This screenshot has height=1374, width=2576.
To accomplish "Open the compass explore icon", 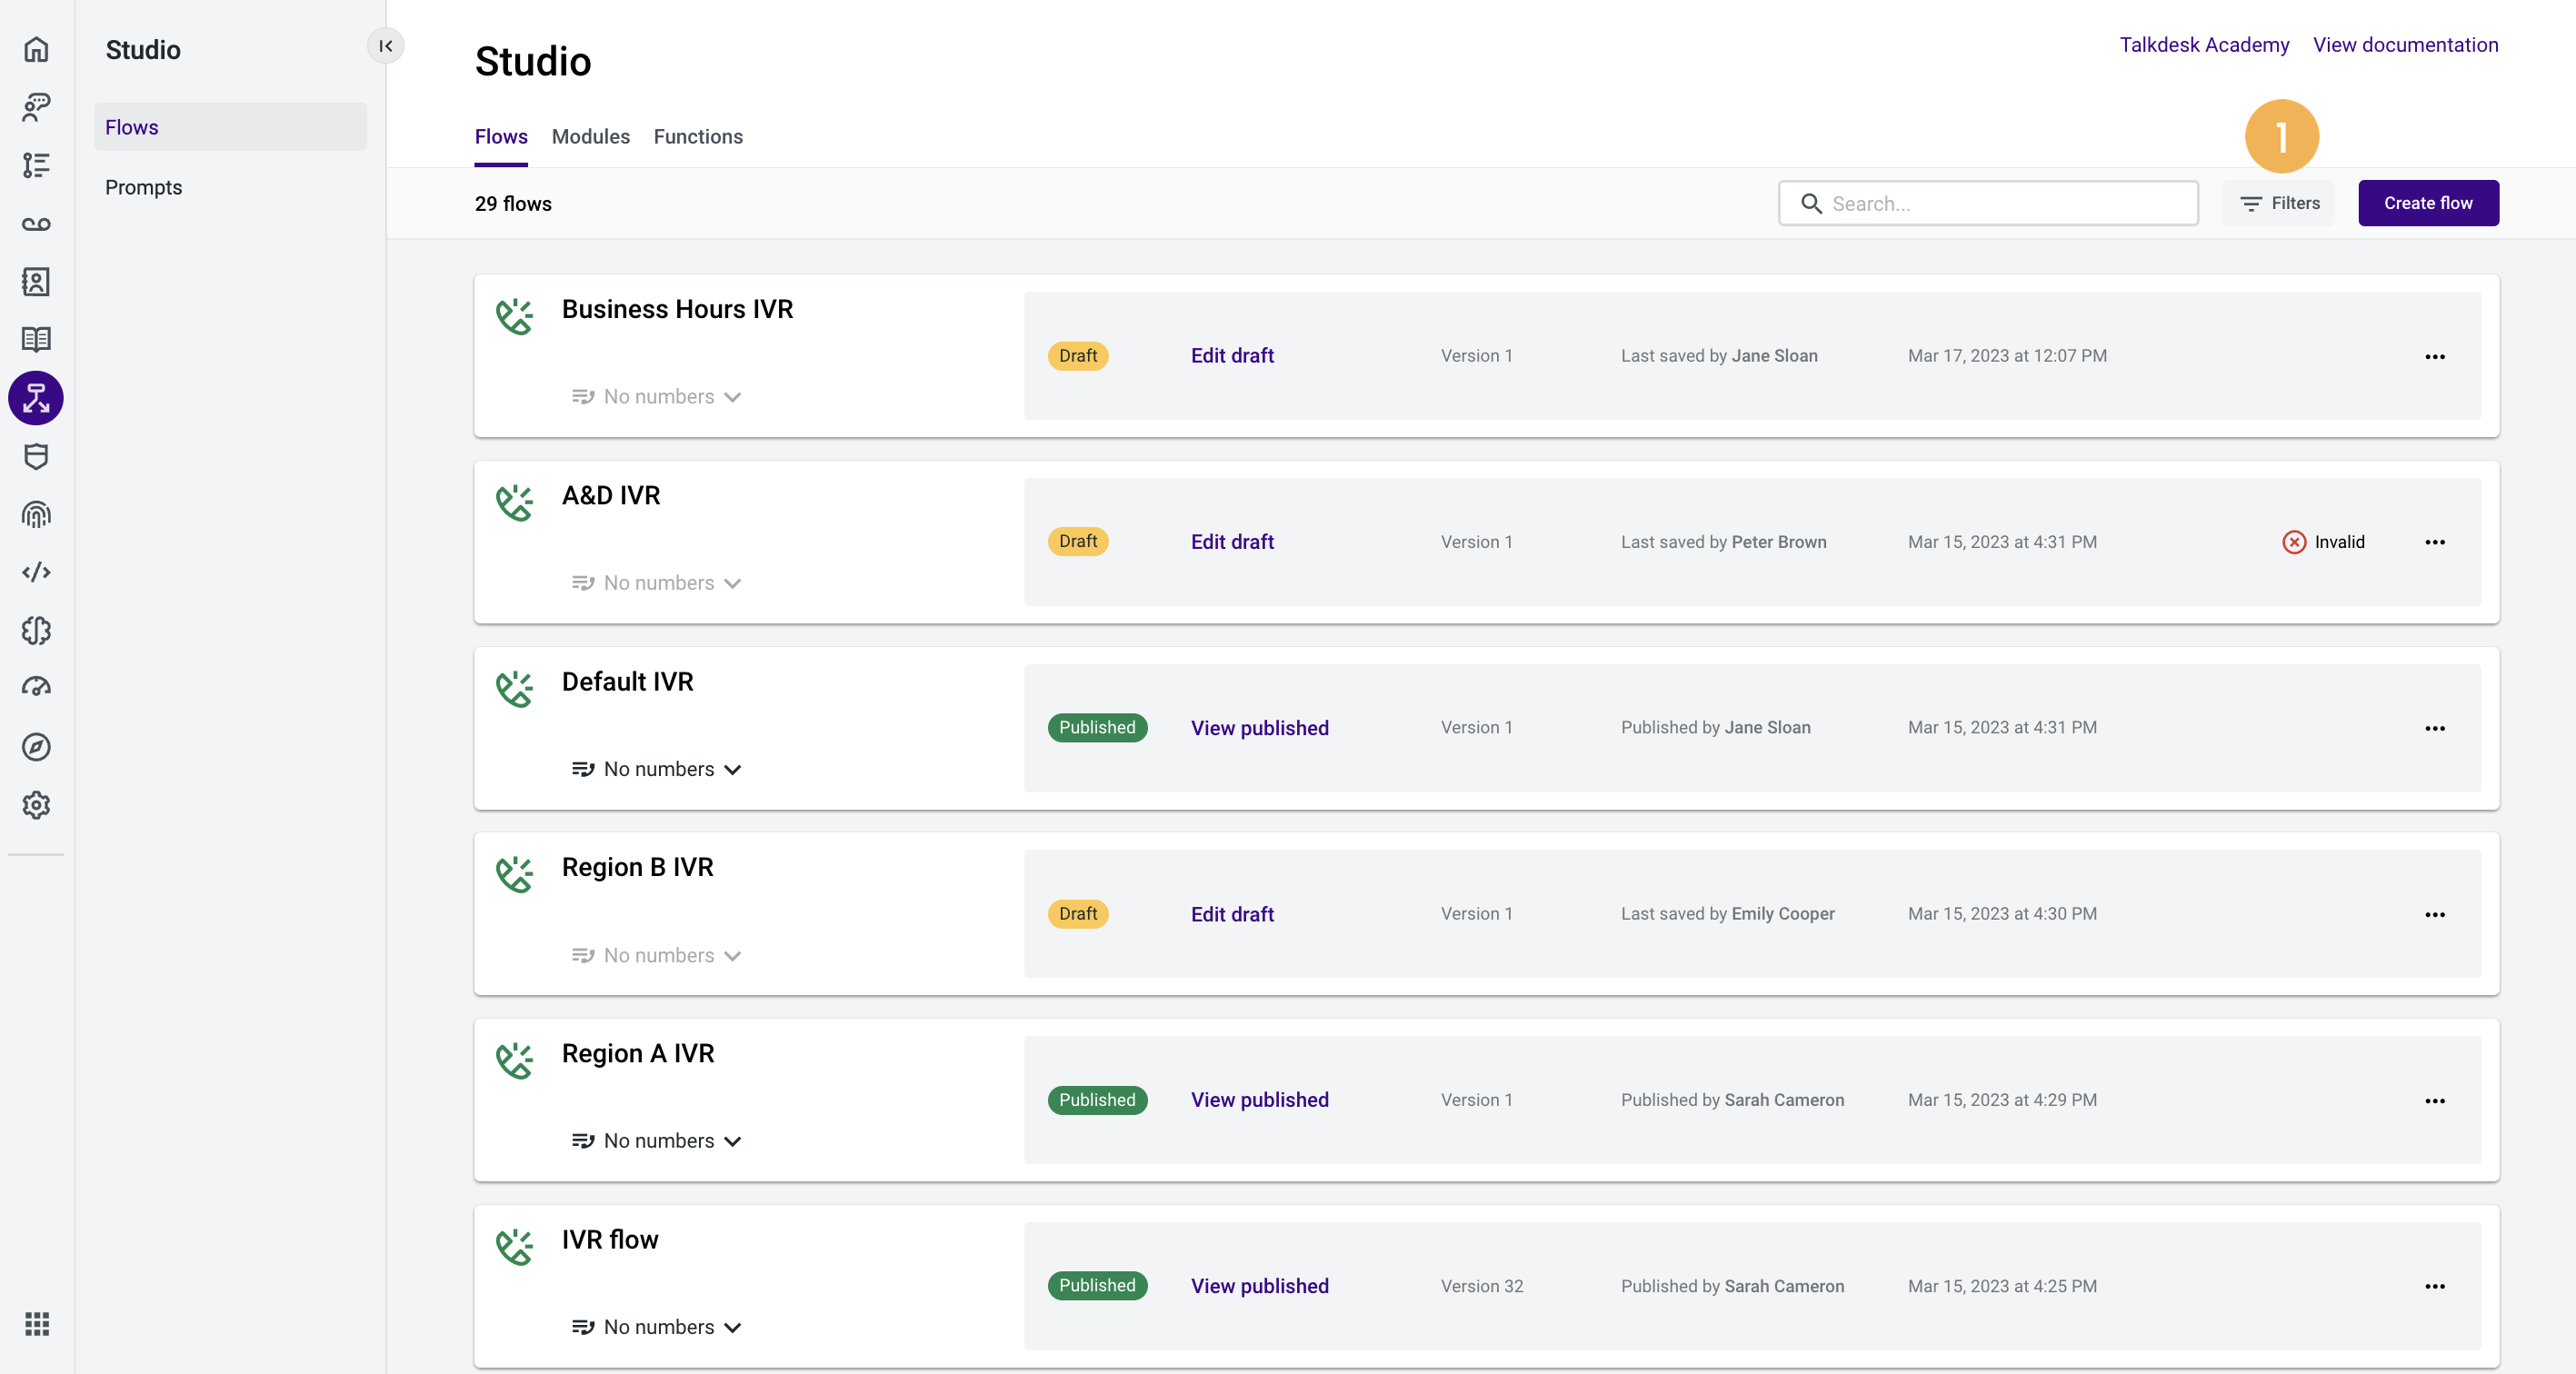I will pos(36,747).
